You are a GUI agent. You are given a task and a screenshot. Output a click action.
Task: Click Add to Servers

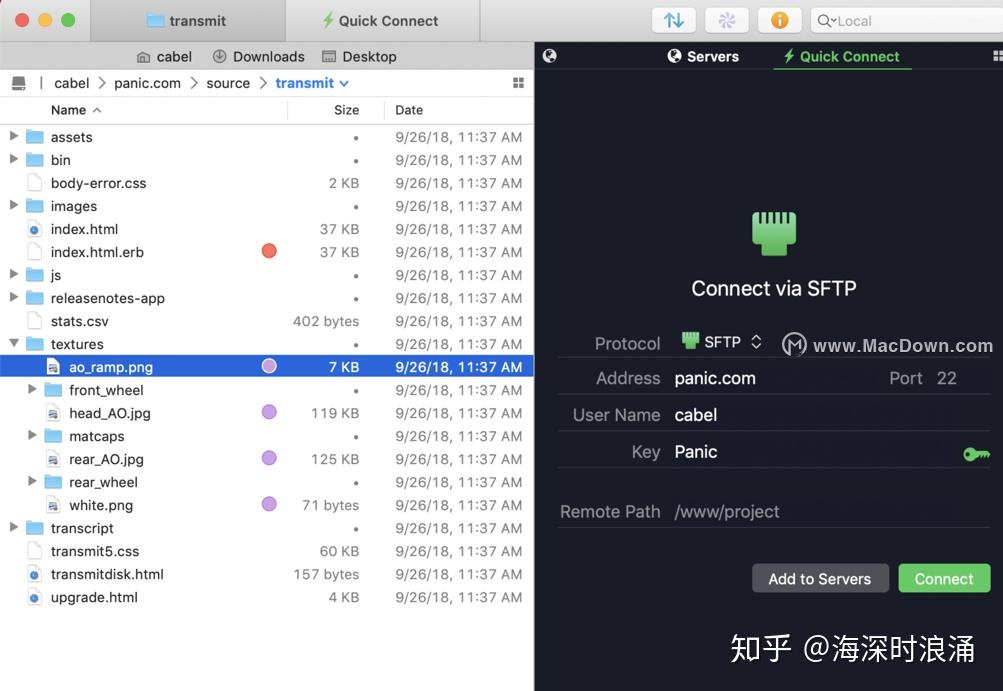(819, 578)
